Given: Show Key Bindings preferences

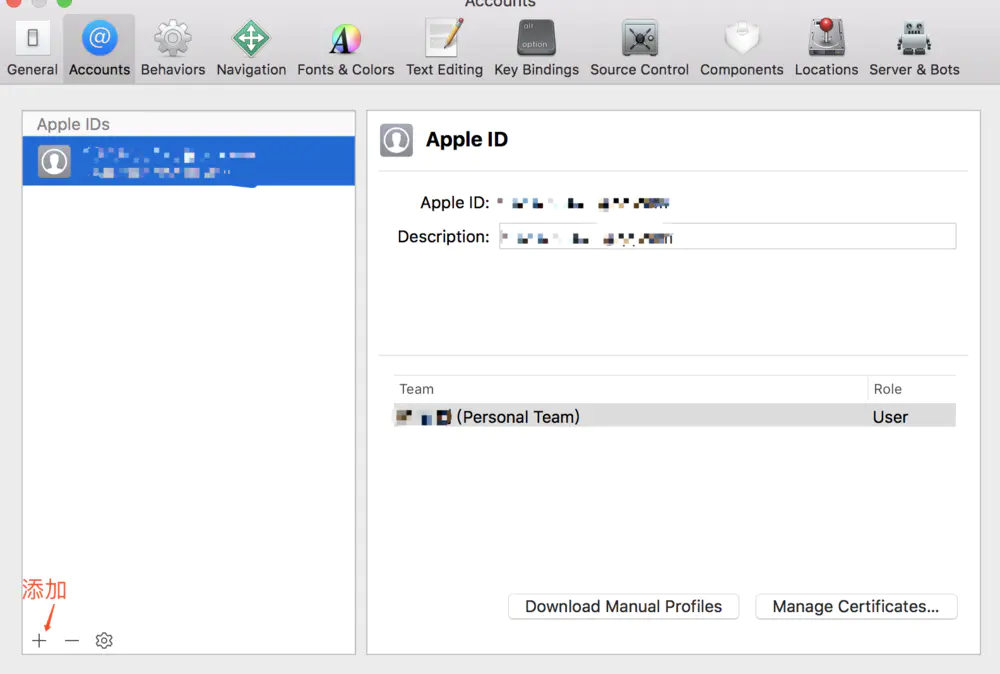Looking at the screenshot, I should (x=536, y=49).
